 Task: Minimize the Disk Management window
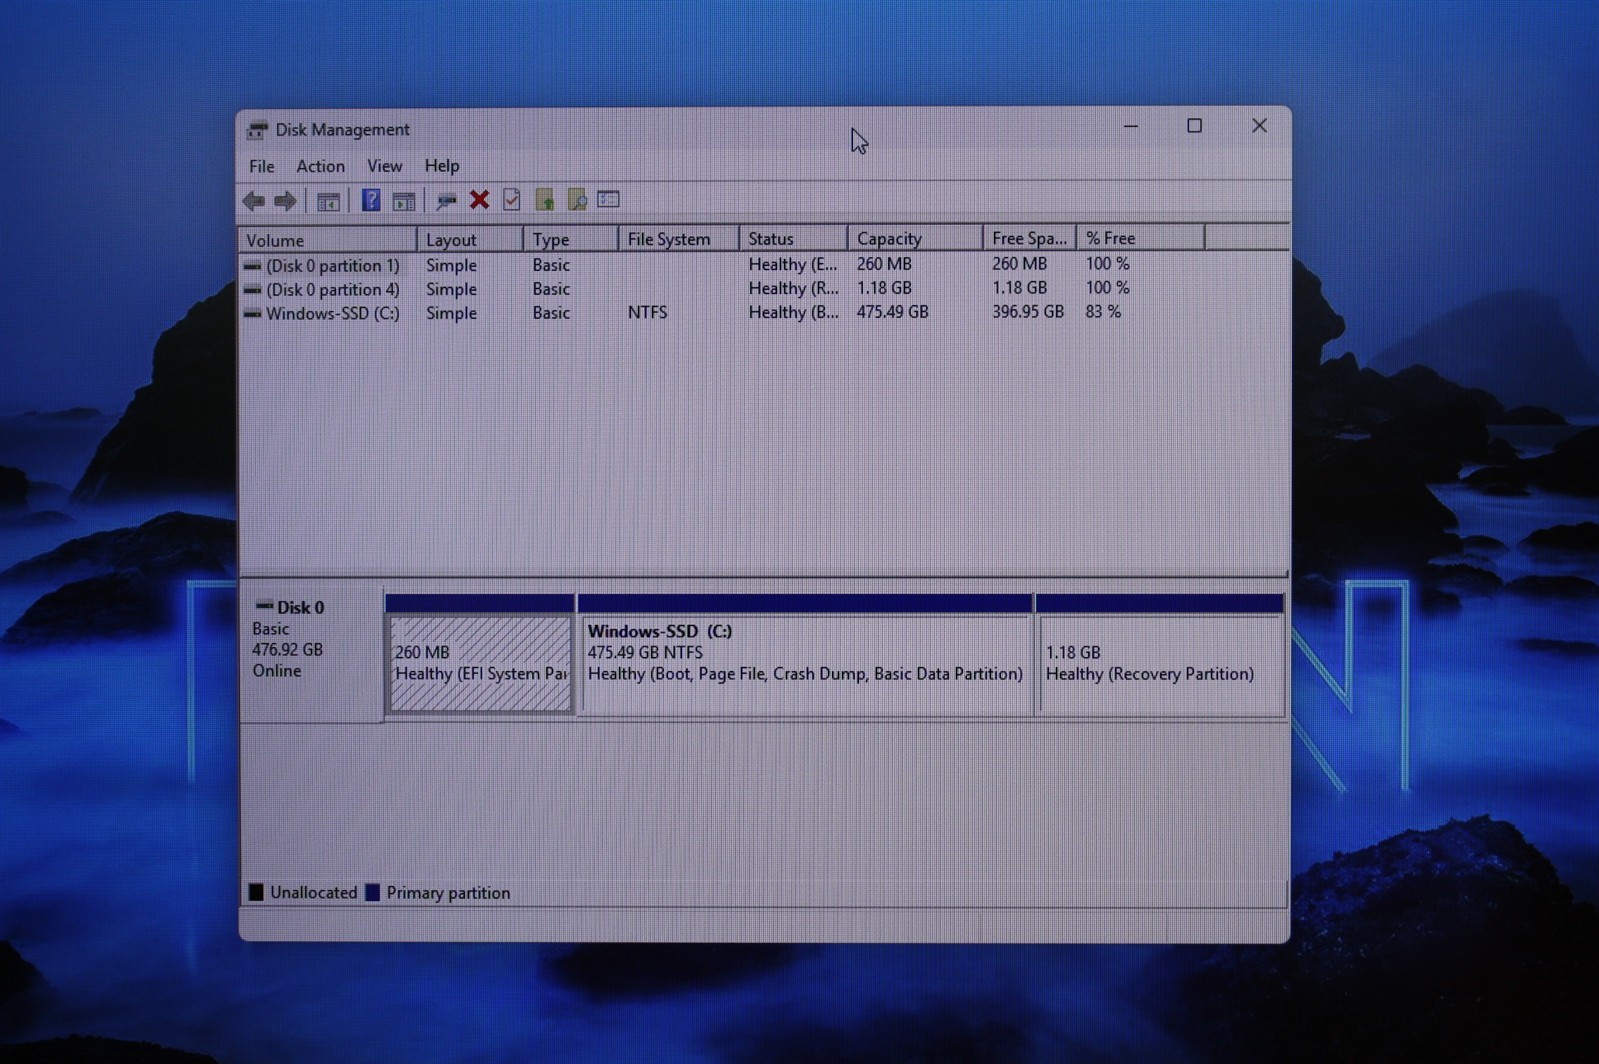click(x=1131, y=126)
